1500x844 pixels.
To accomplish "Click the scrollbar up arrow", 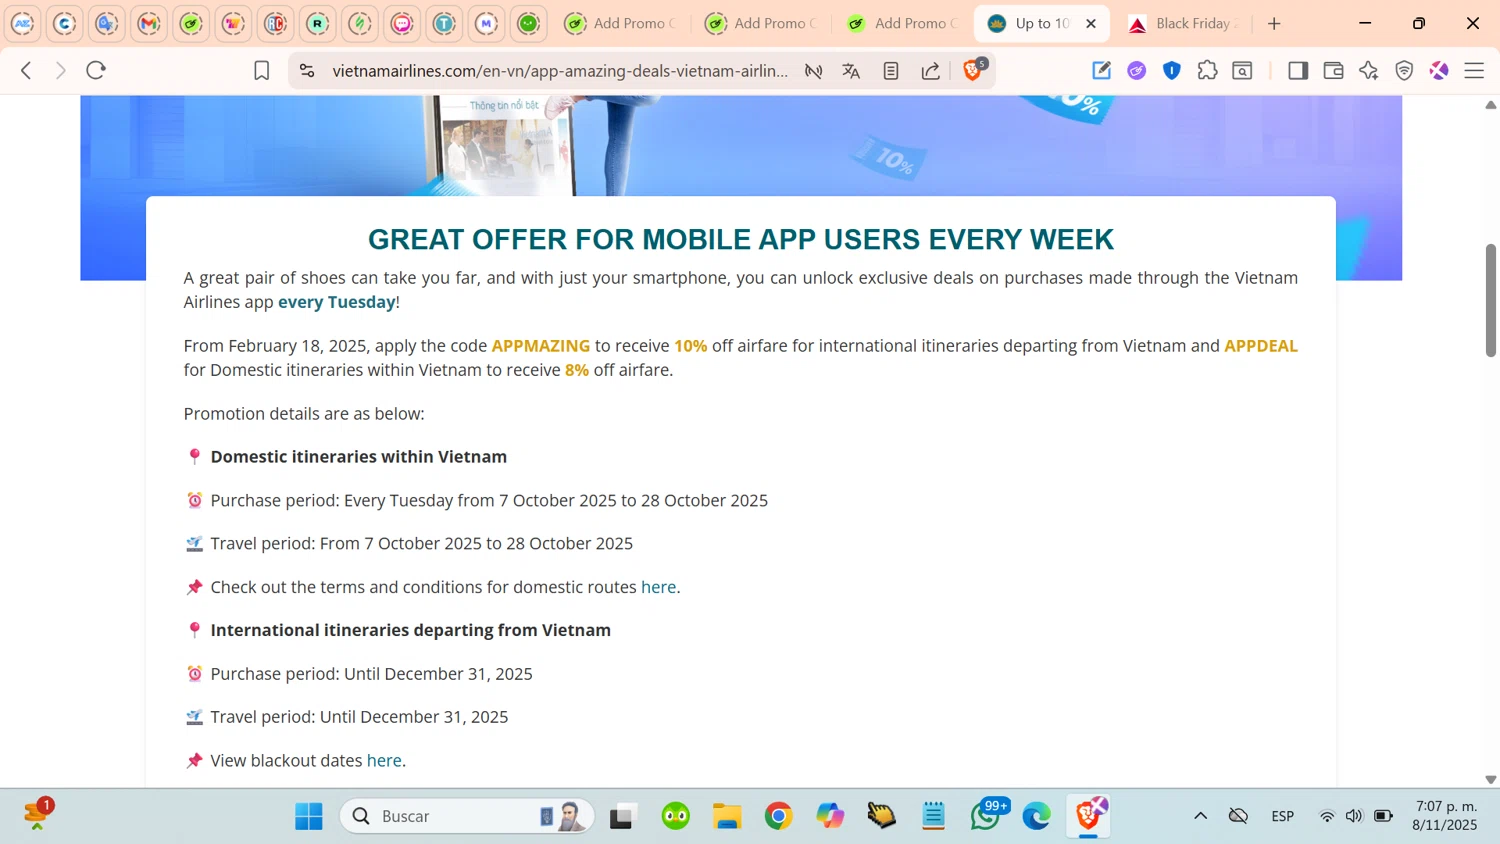I will pyautogui.click(x=1491, y=104).
